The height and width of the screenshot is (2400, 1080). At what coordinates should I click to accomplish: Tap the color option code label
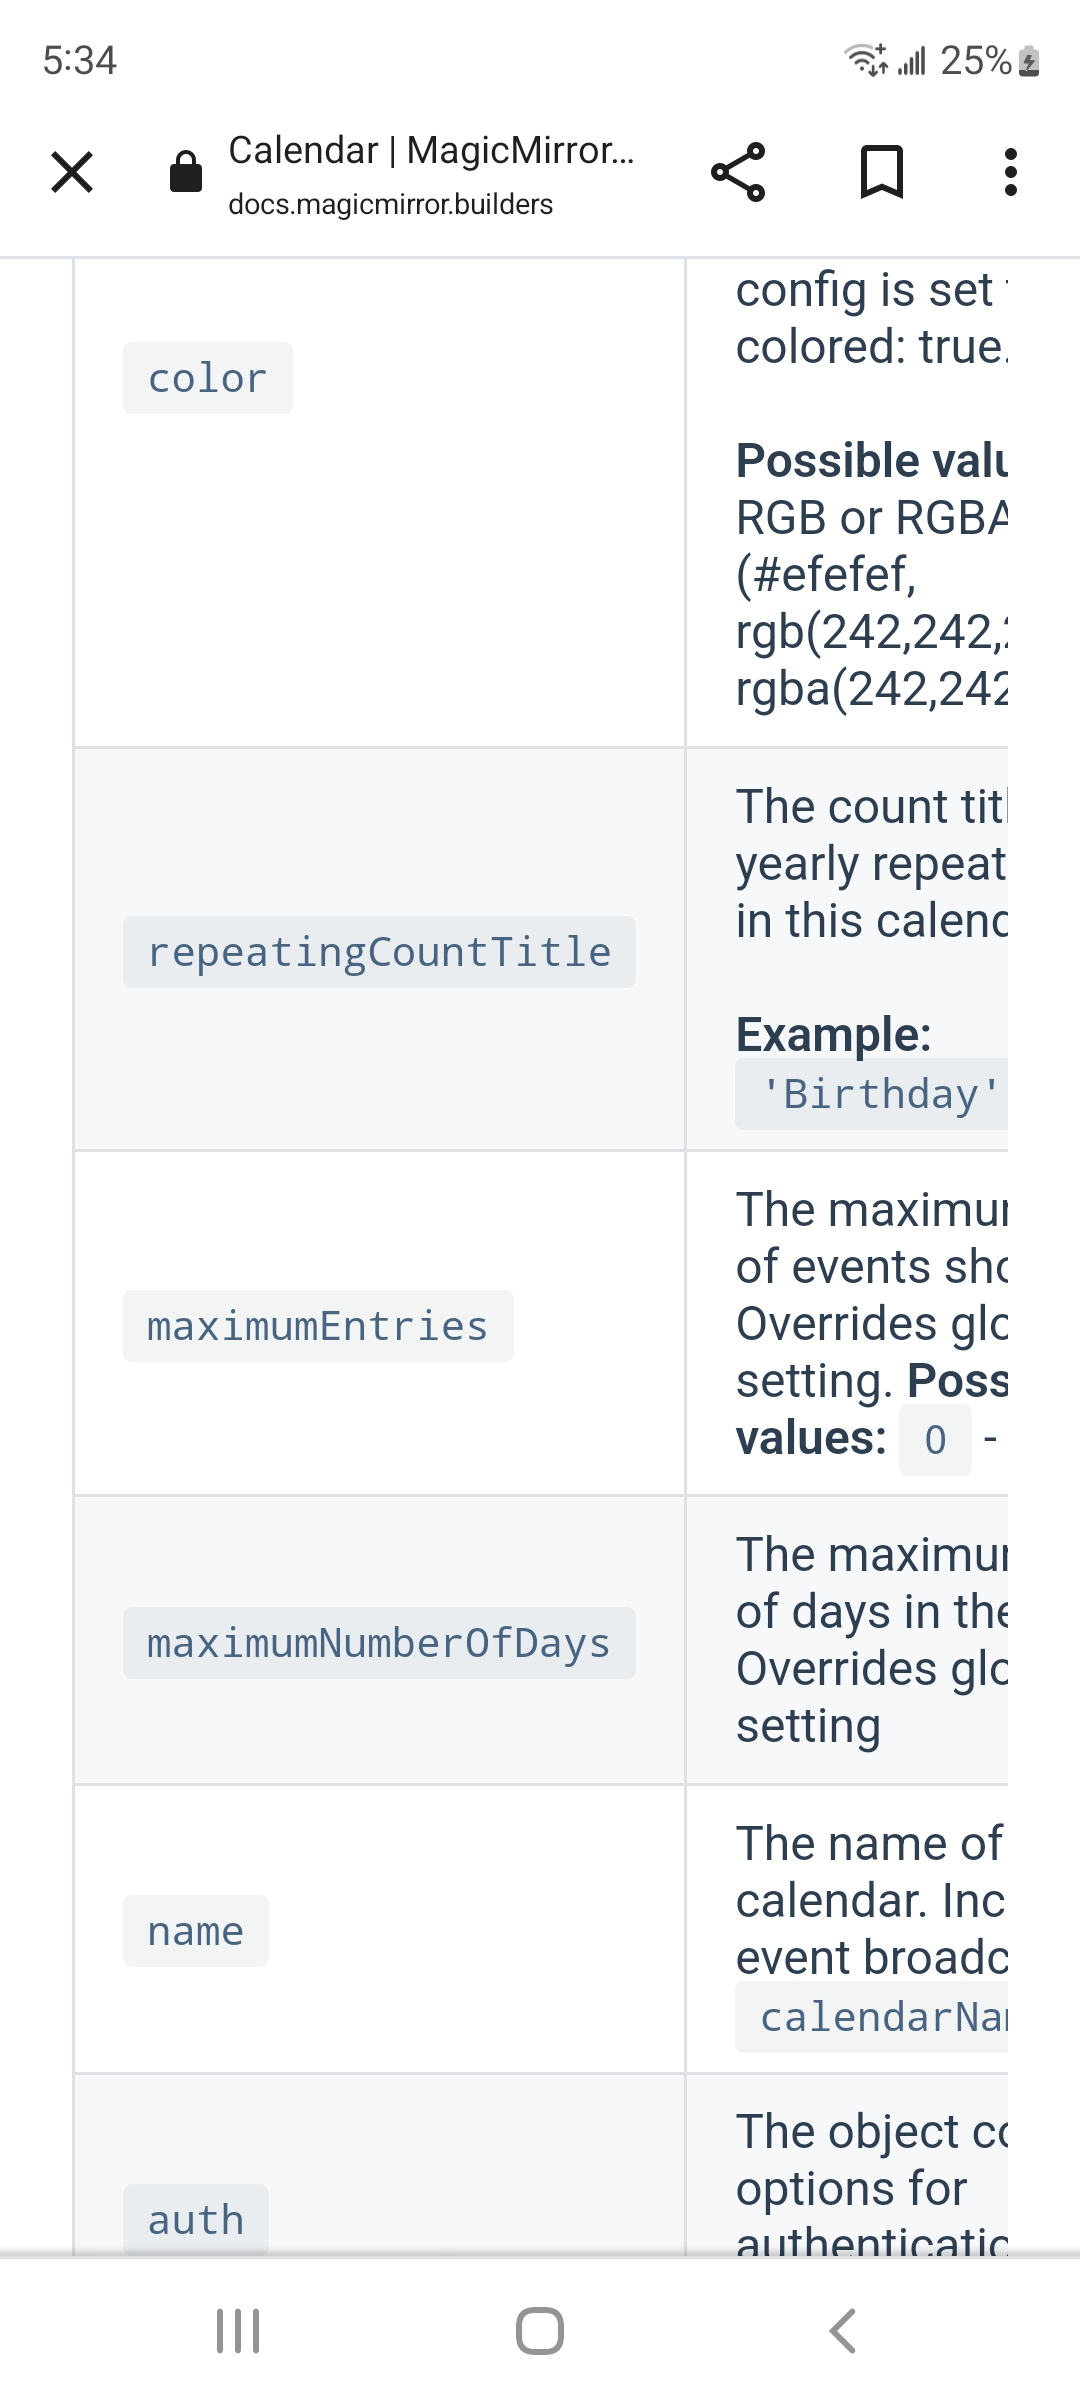coord(206,377)
